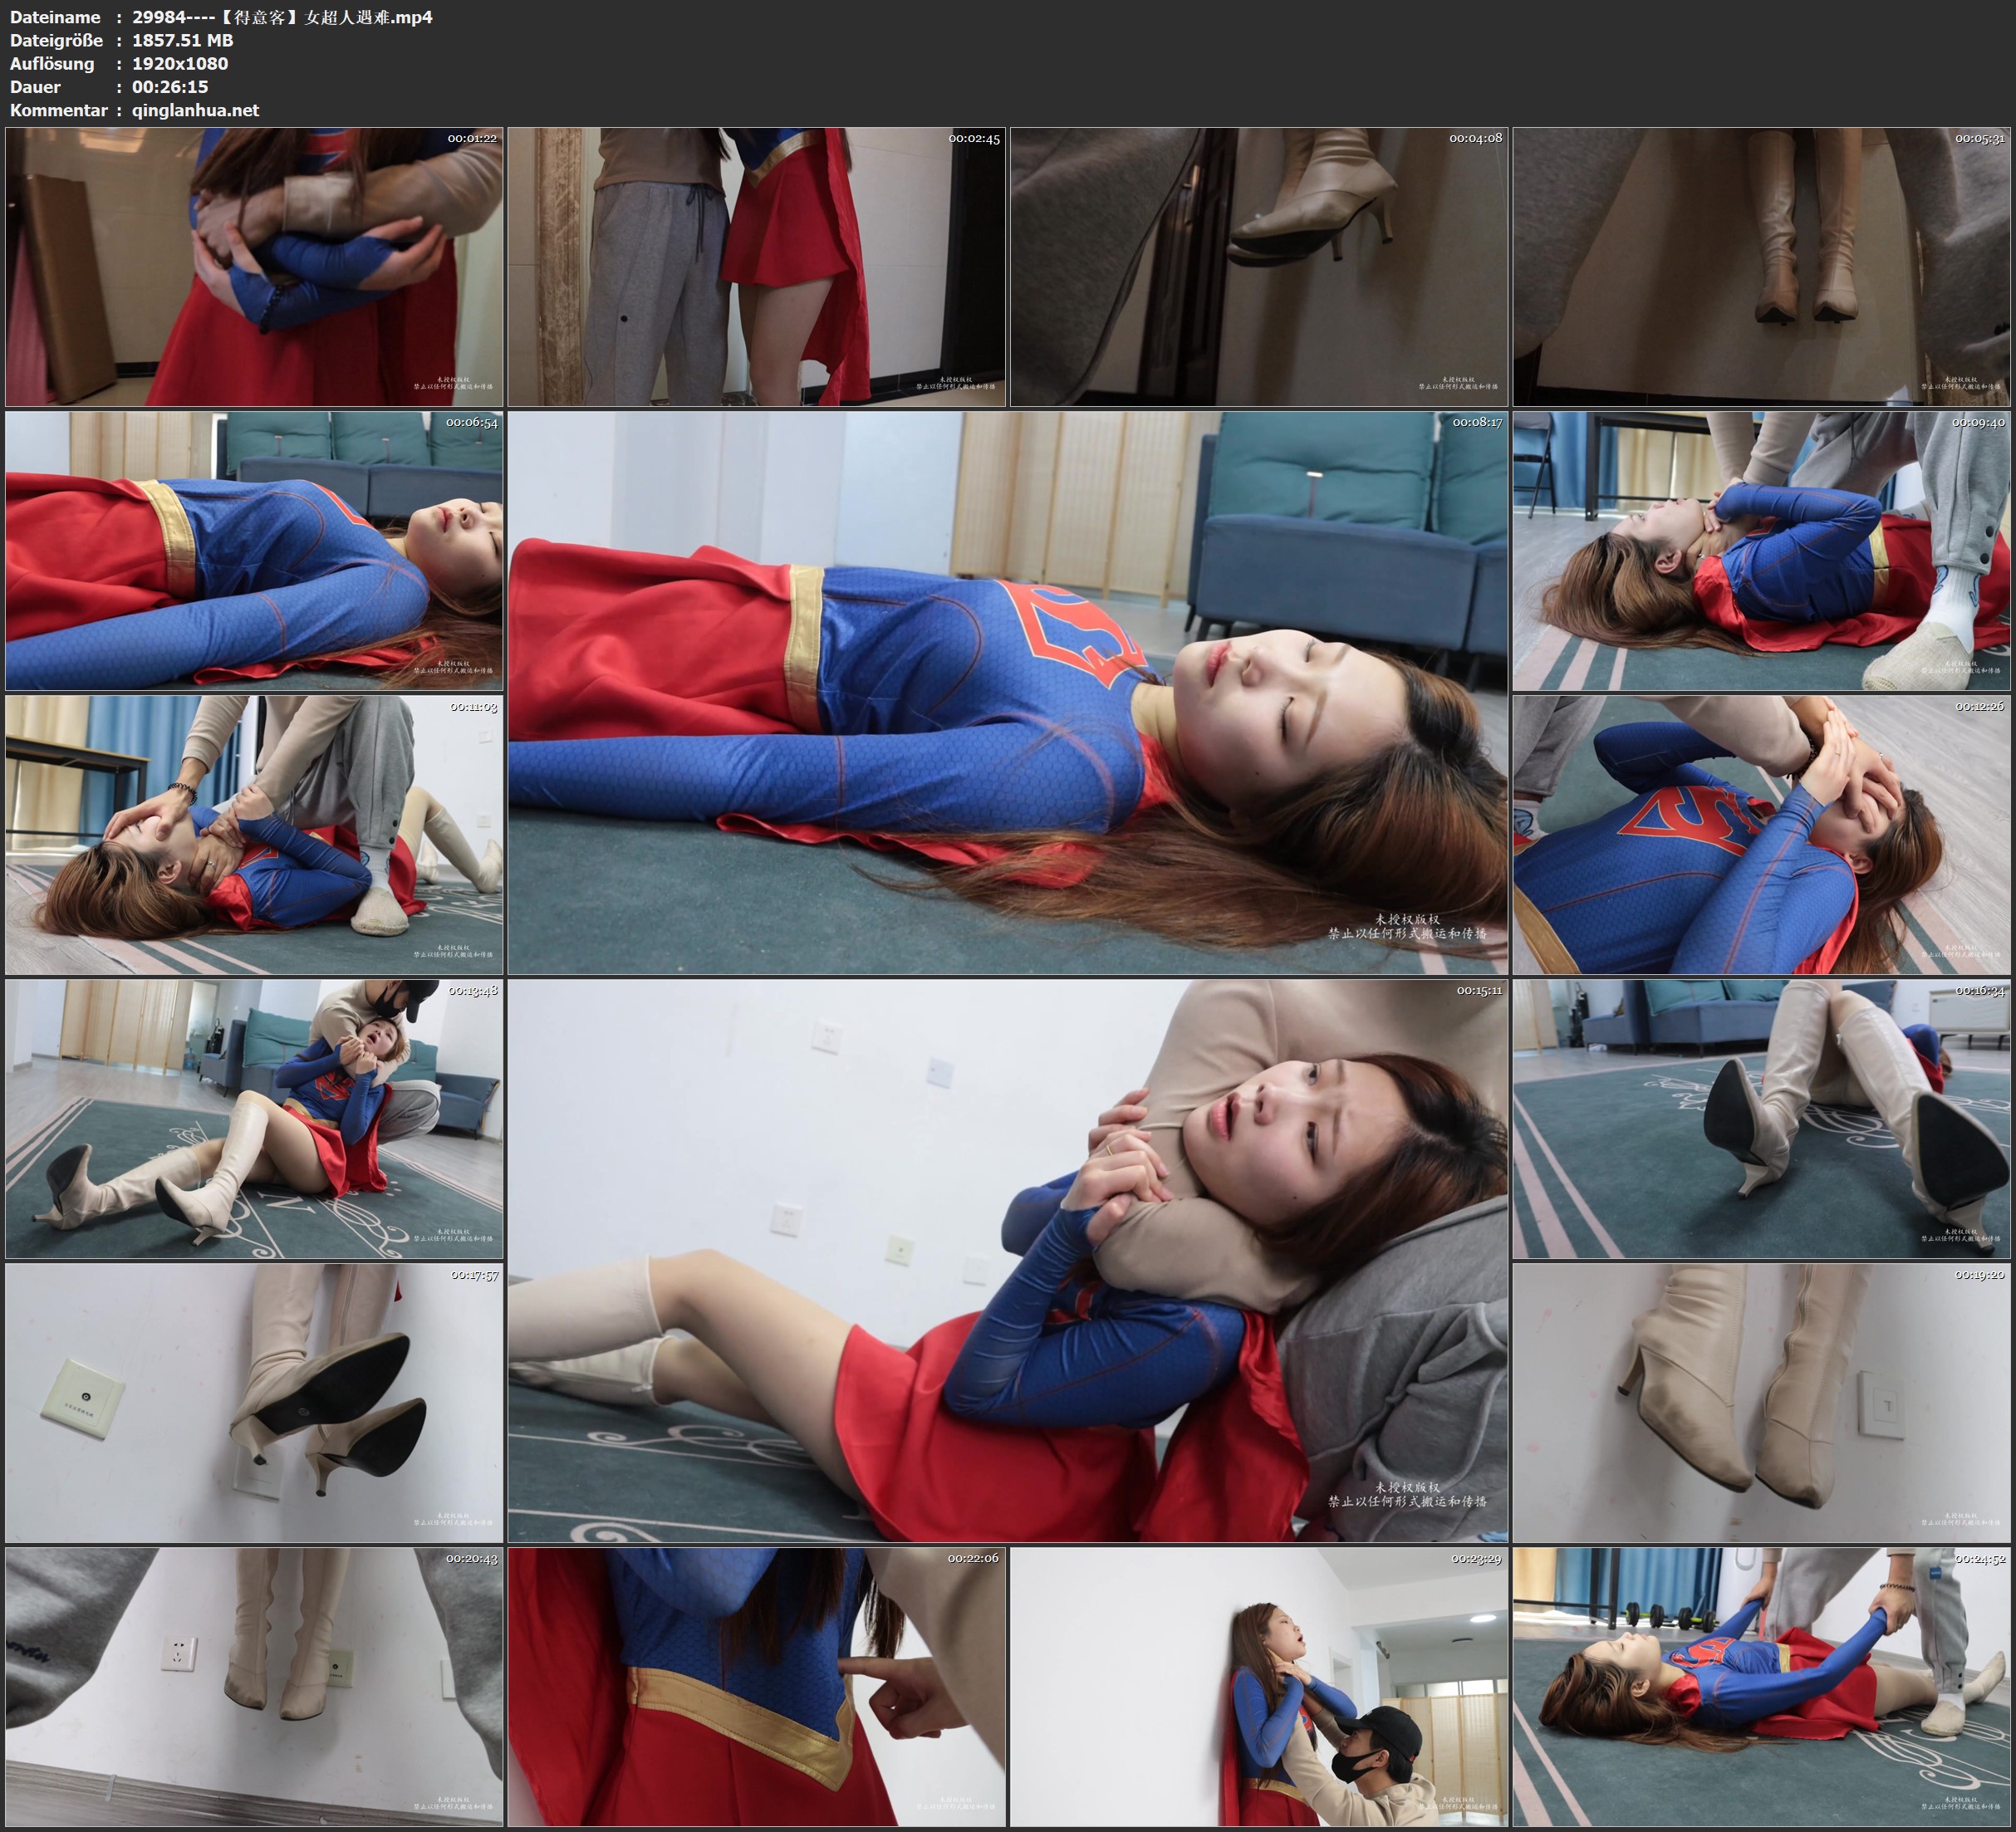The image size is (2016, 1832).
Task: Open the thumbnail marked 00:17:57
Action: (x=254, y=1403)
